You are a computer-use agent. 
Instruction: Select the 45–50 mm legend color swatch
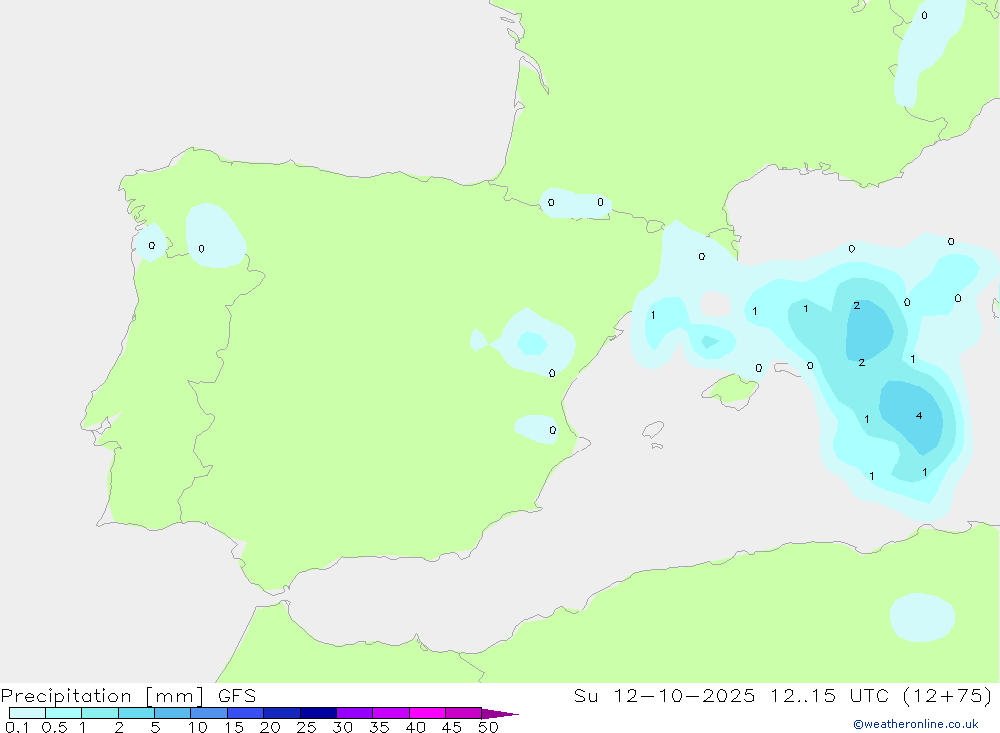pyautogui.click(x=464, y=713)
